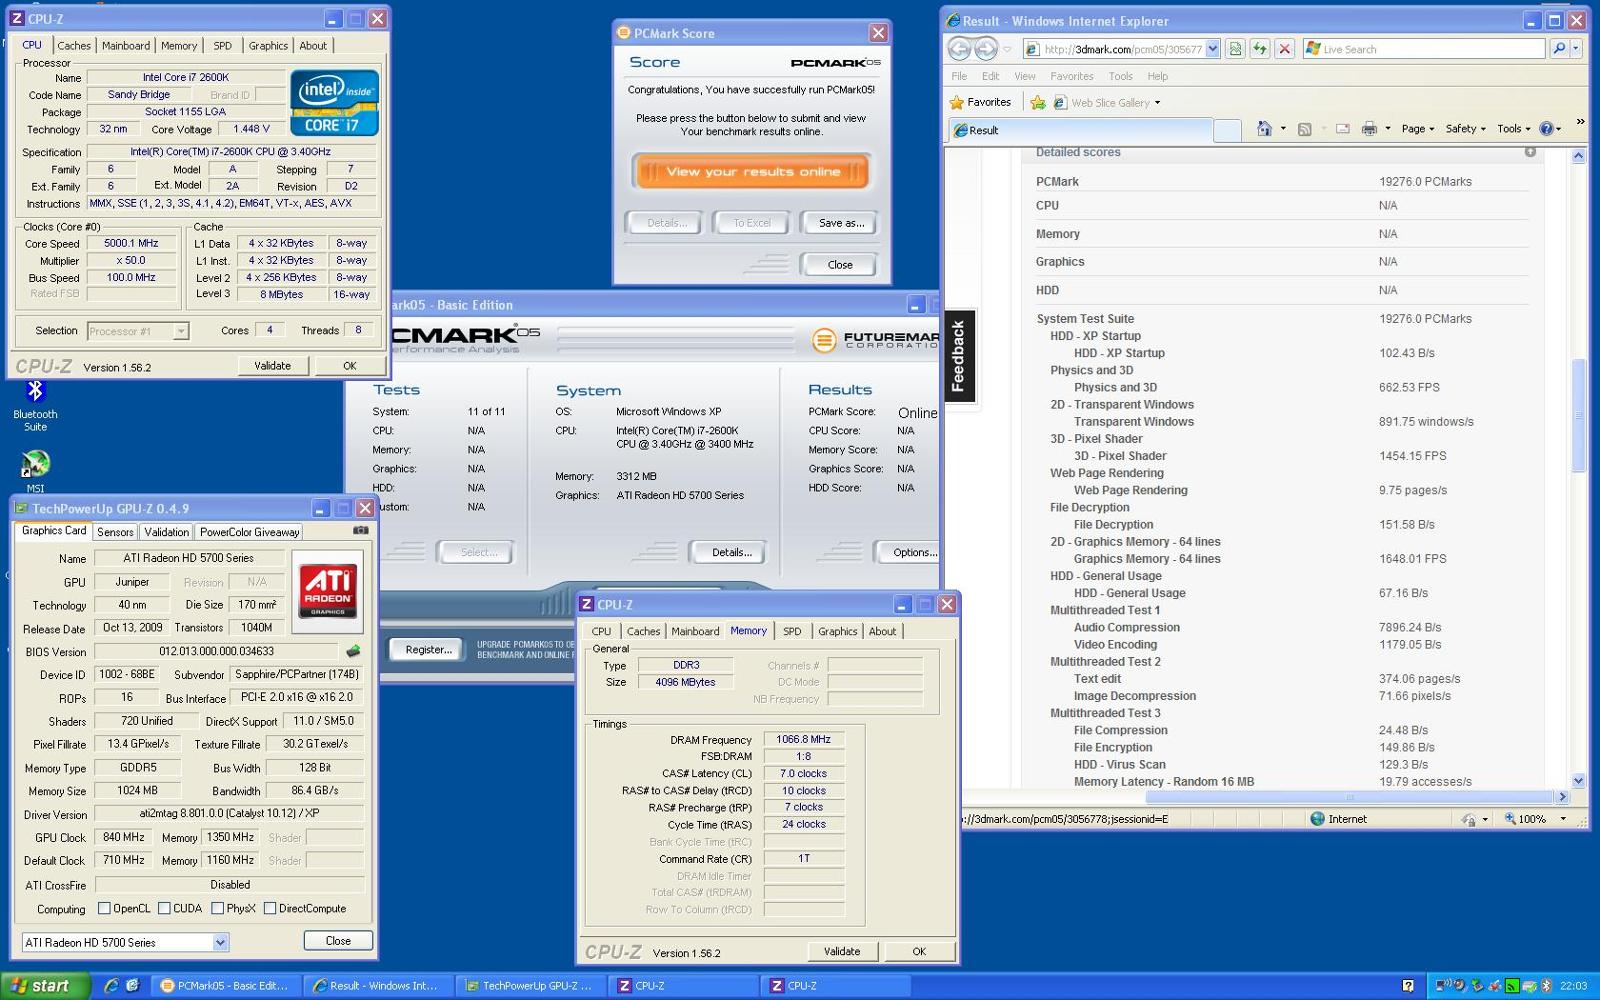Save GPU BIOS using chip icon
Screen dimensions: 1600x1000
point(353,651)
